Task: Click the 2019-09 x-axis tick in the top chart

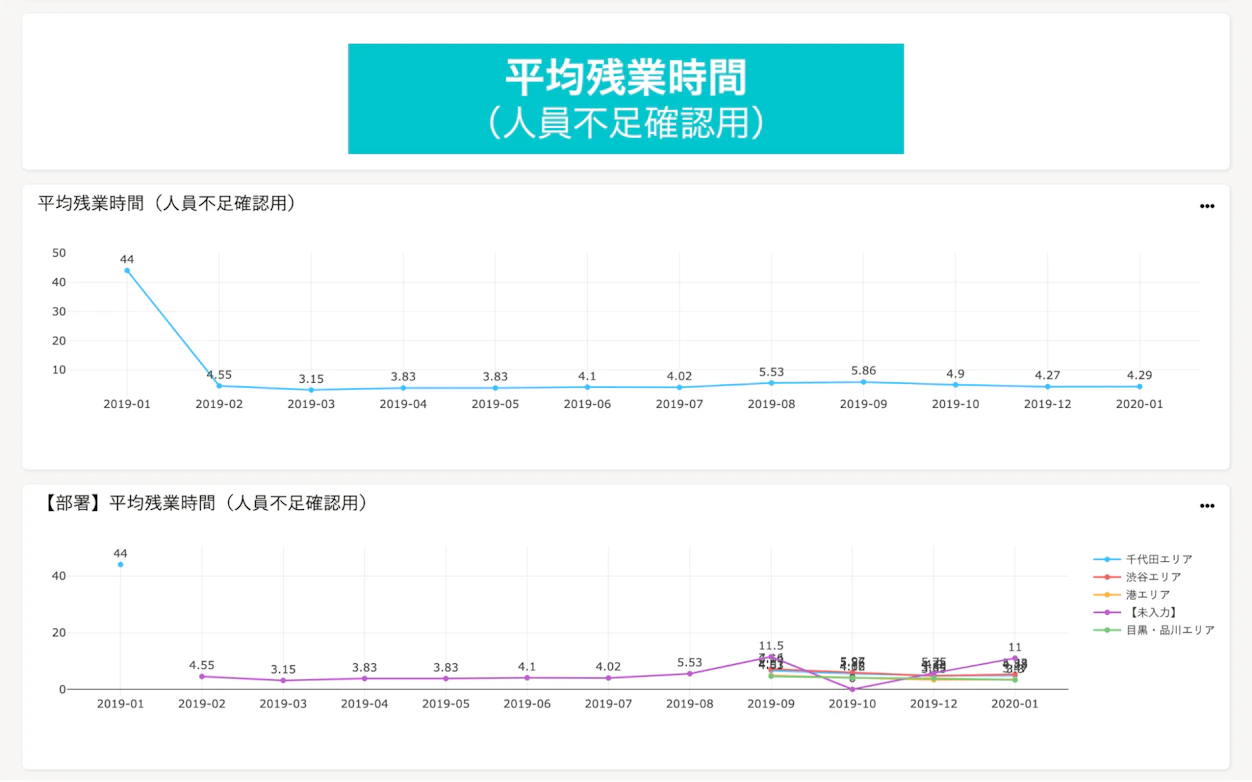Action: tap(863, 404)
